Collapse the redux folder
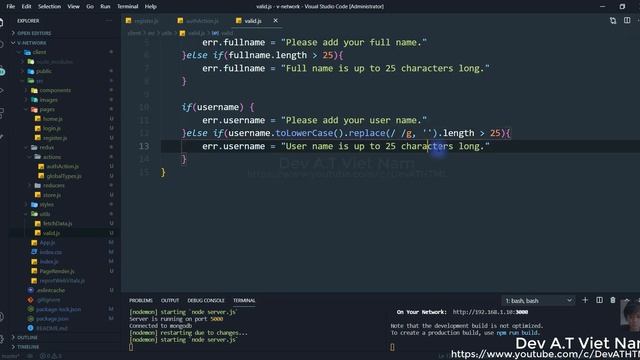Screen dimensions: 640x360 pos(47,147)
